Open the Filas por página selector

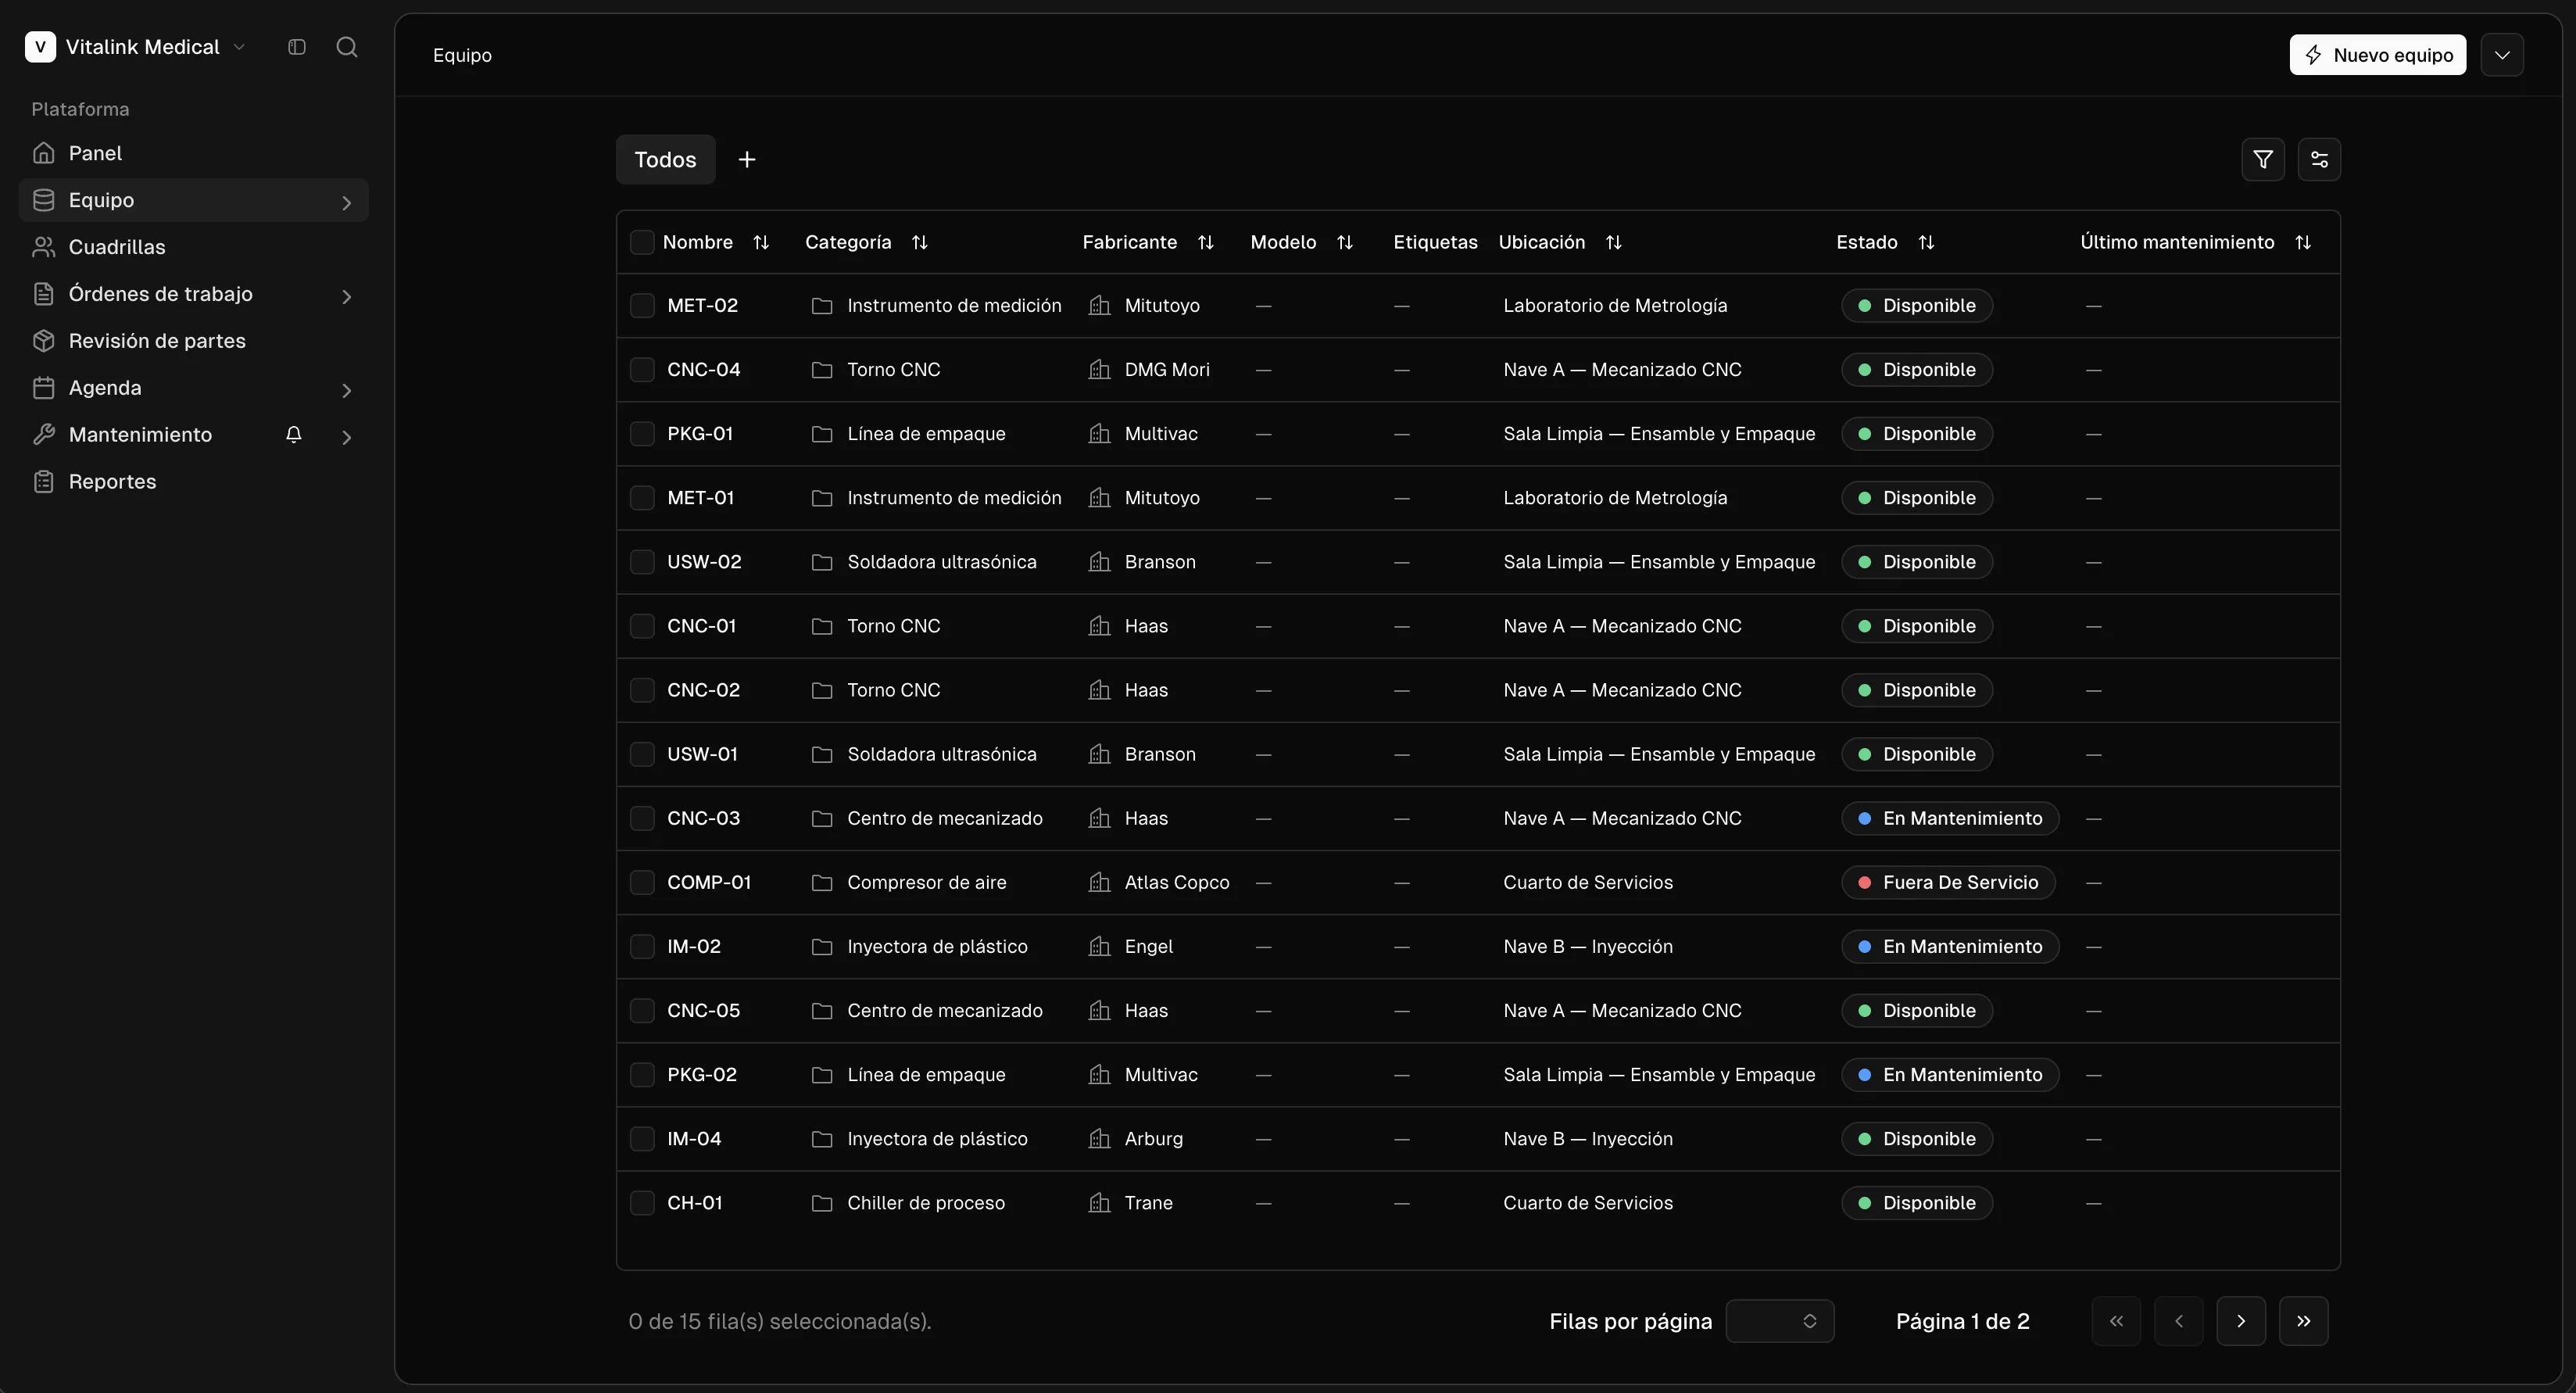[1780, 1321]
